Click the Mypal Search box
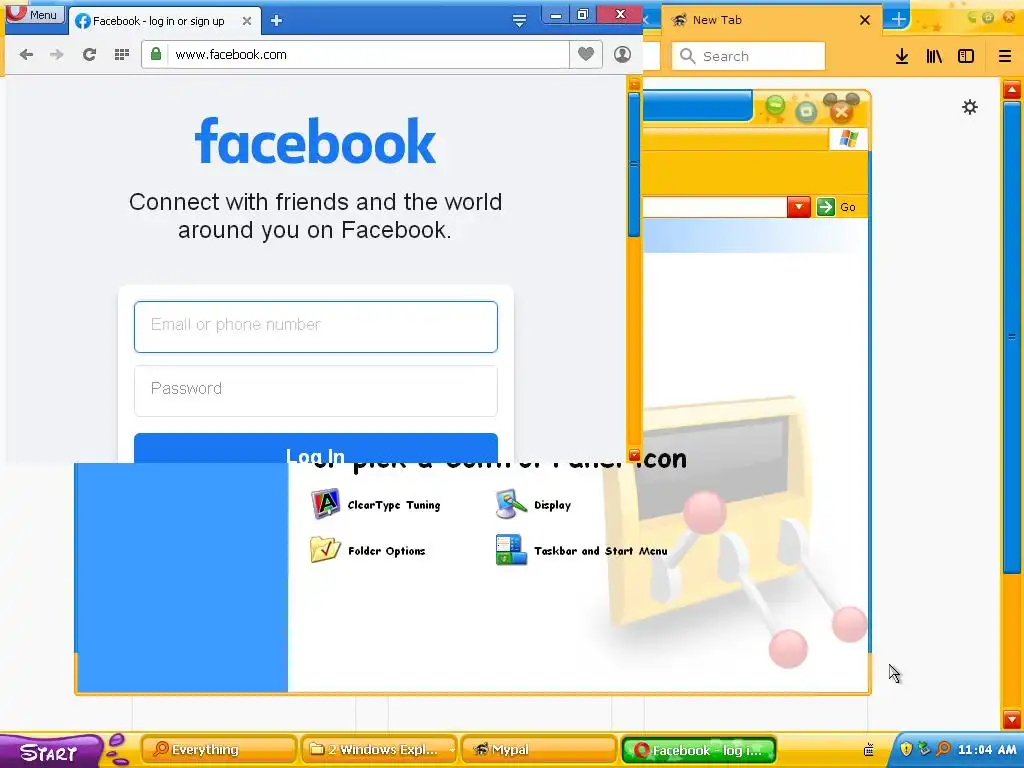 coord(748,56)
